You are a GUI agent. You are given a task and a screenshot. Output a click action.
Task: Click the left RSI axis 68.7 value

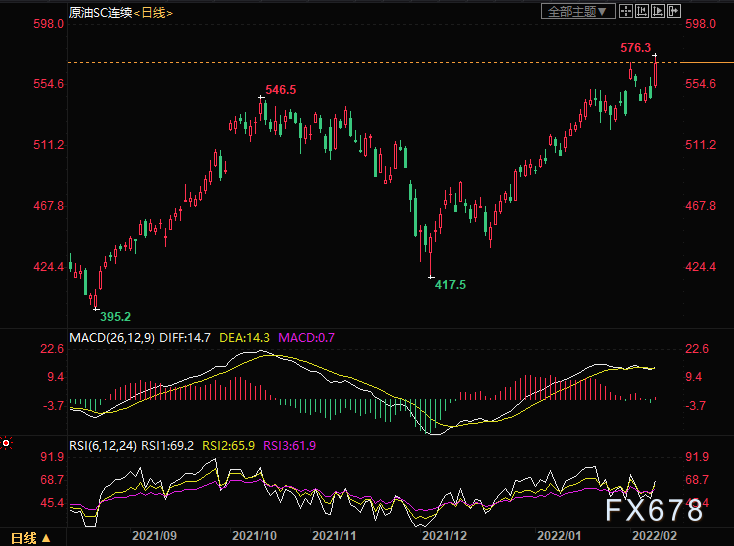(x=52, y=480)
